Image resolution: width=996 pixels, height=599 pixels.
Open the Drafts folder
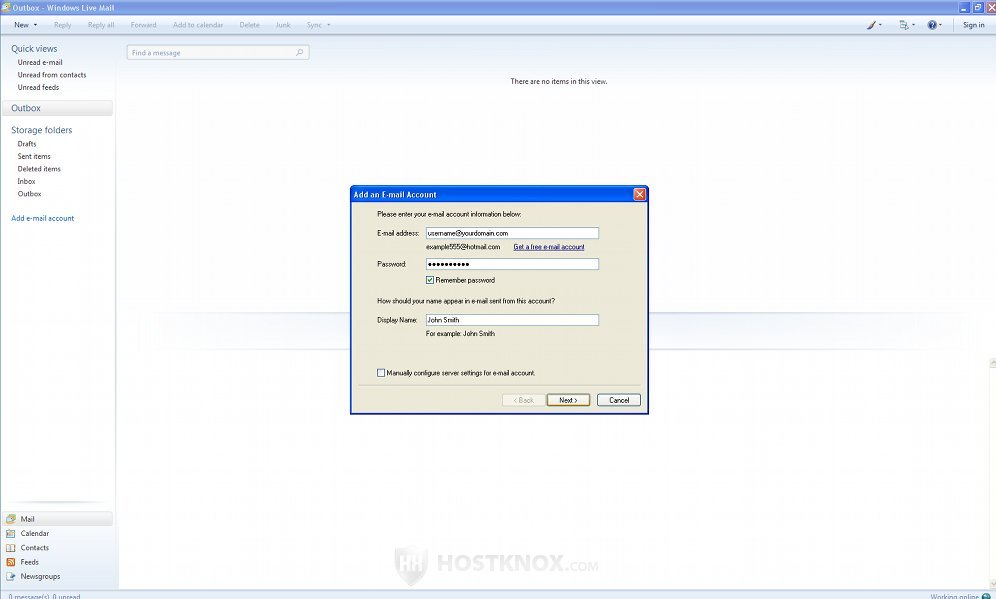pos(27,144)
